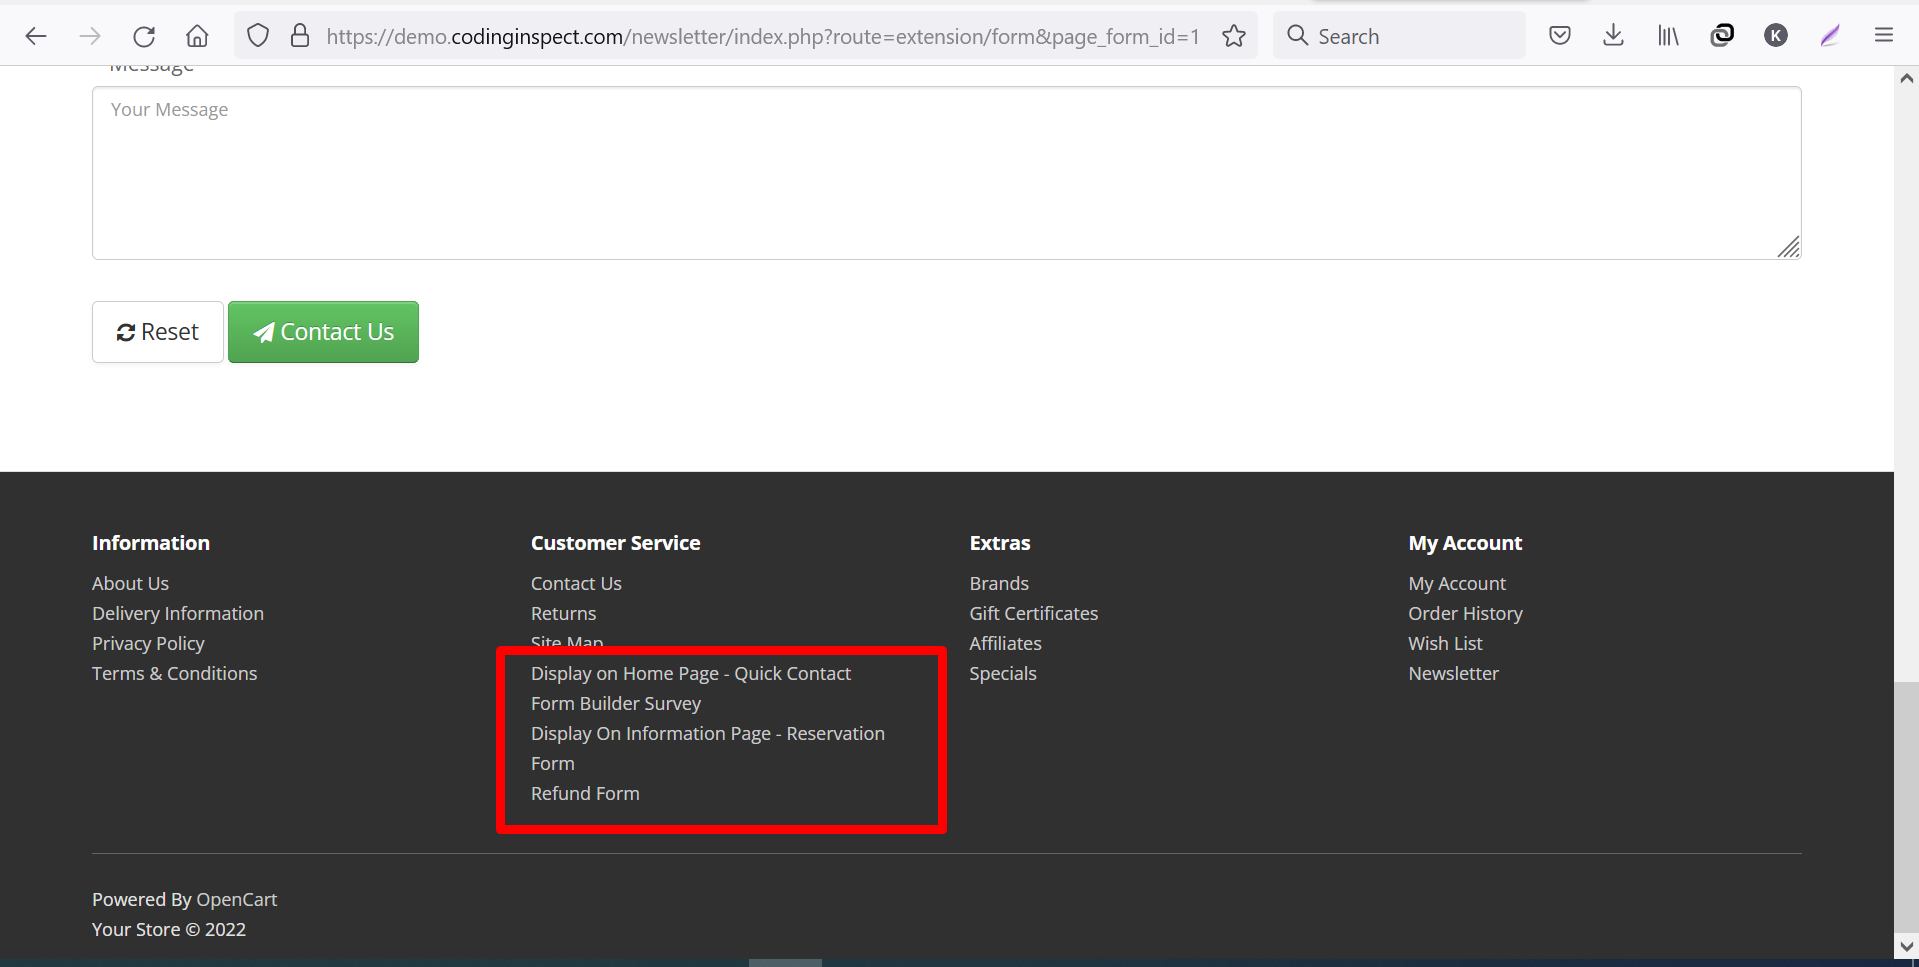
Task: Bookmark this page with star icon
Action: click(1234, 36)
